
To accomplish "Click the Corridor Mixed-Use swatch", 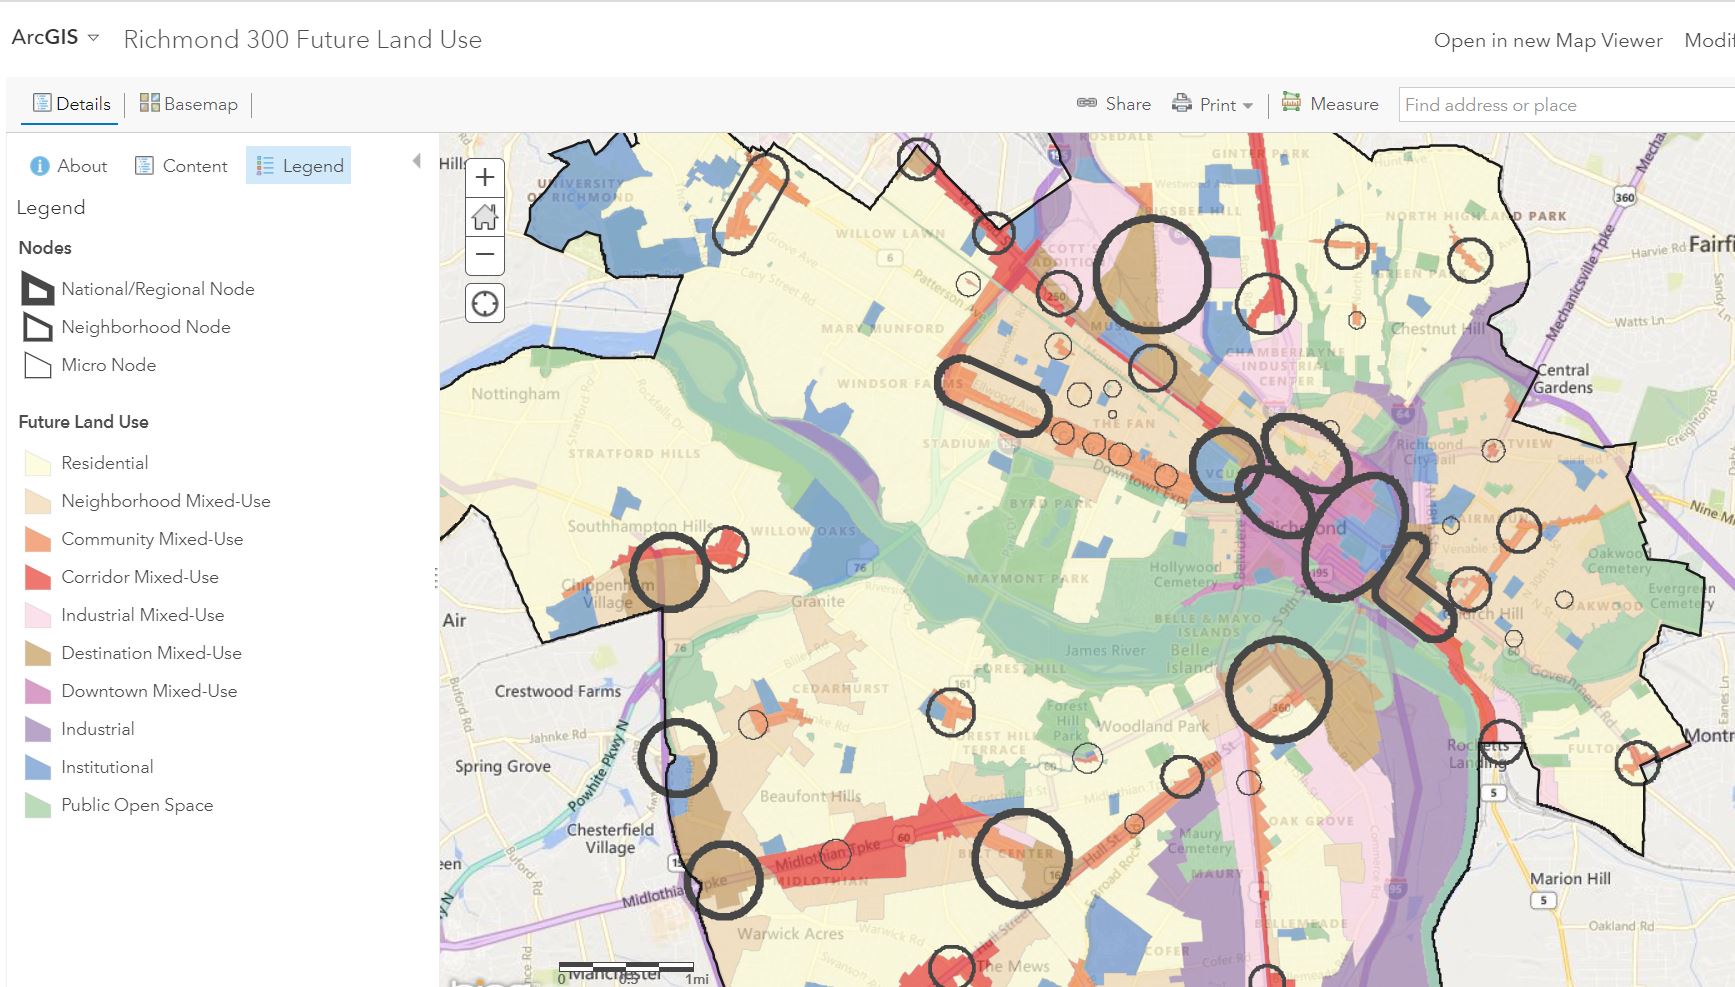I will click(38, 577).
